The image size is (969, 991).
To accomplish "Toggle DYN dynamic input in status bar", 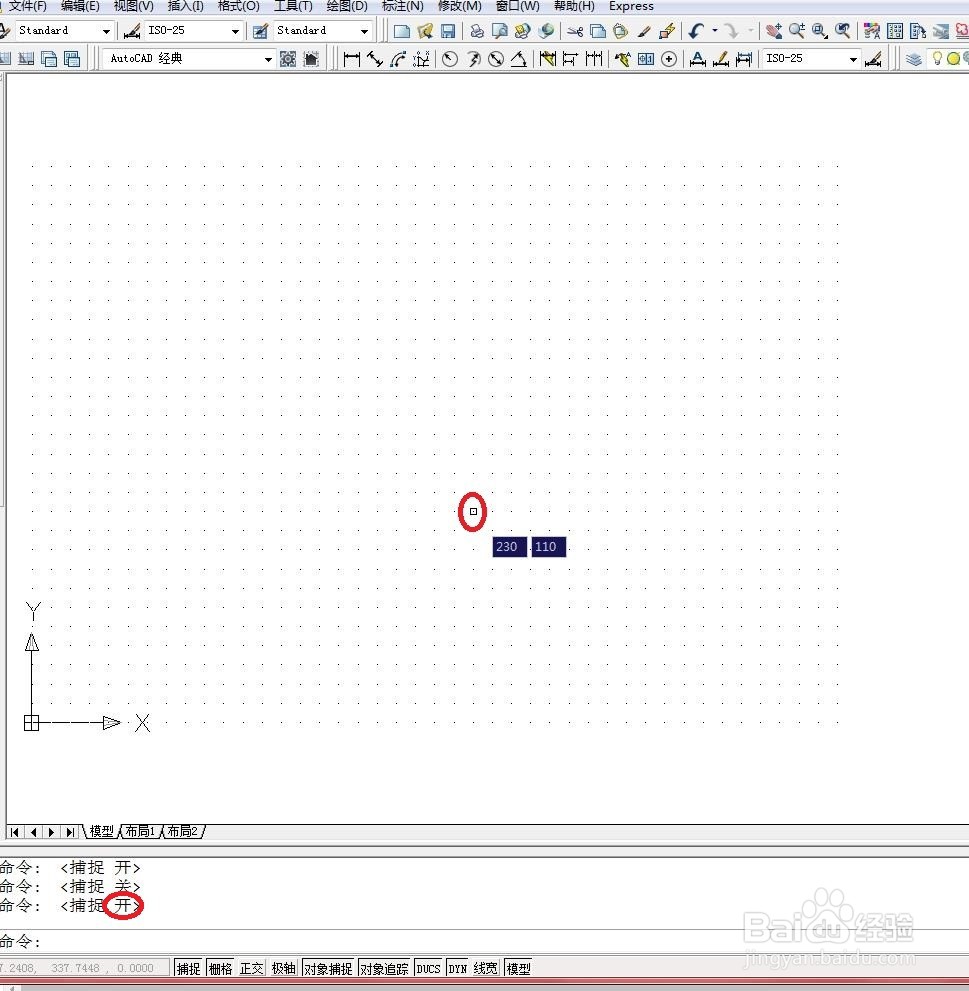I will pyautogui.click(x=458, y=968).
